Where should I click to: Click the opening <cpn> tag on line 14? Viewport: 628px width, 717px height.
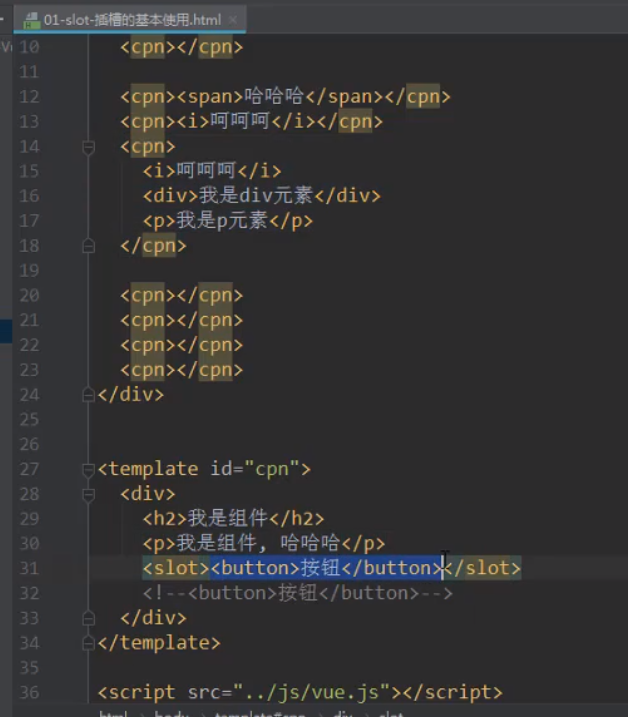[148, 147]
